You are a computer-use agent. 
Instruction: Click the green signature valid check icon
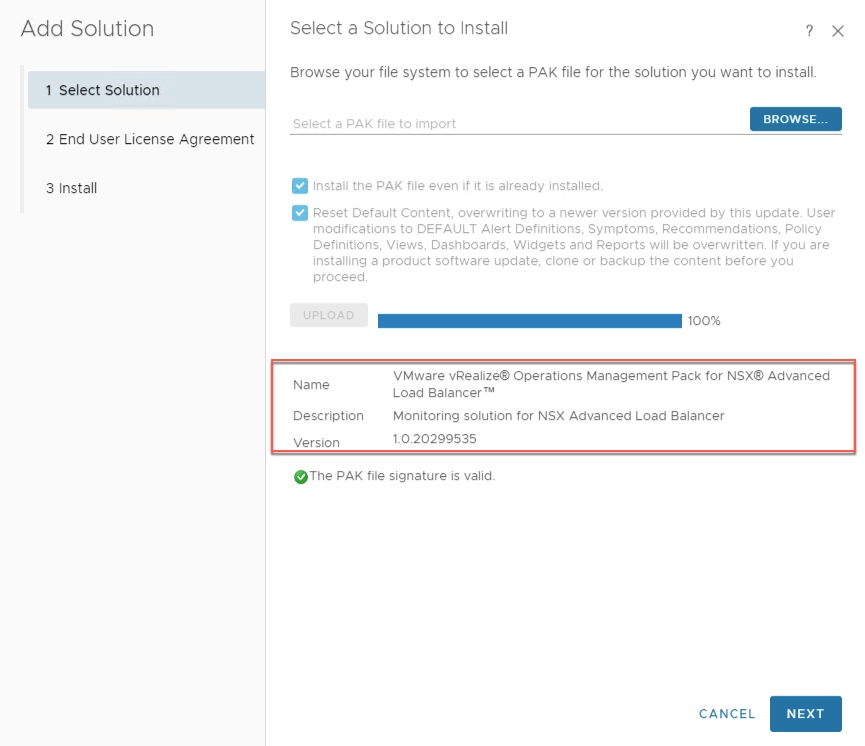[x=300, y=477]
